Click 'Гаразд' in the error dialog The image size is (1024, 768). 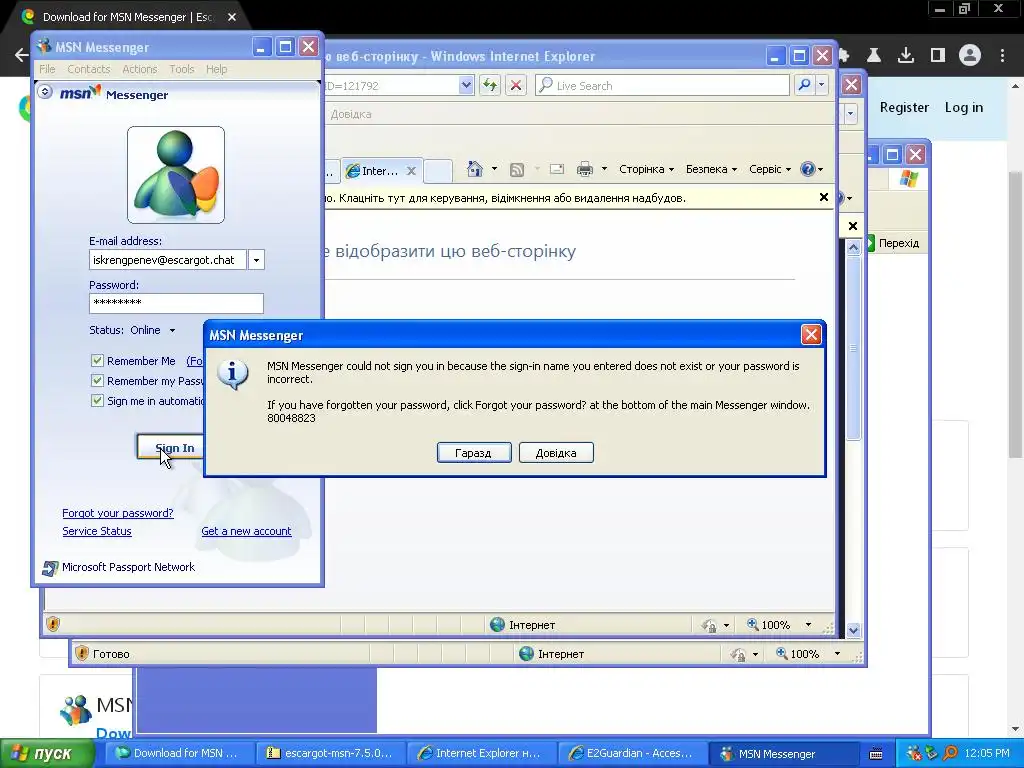[473, 453]
